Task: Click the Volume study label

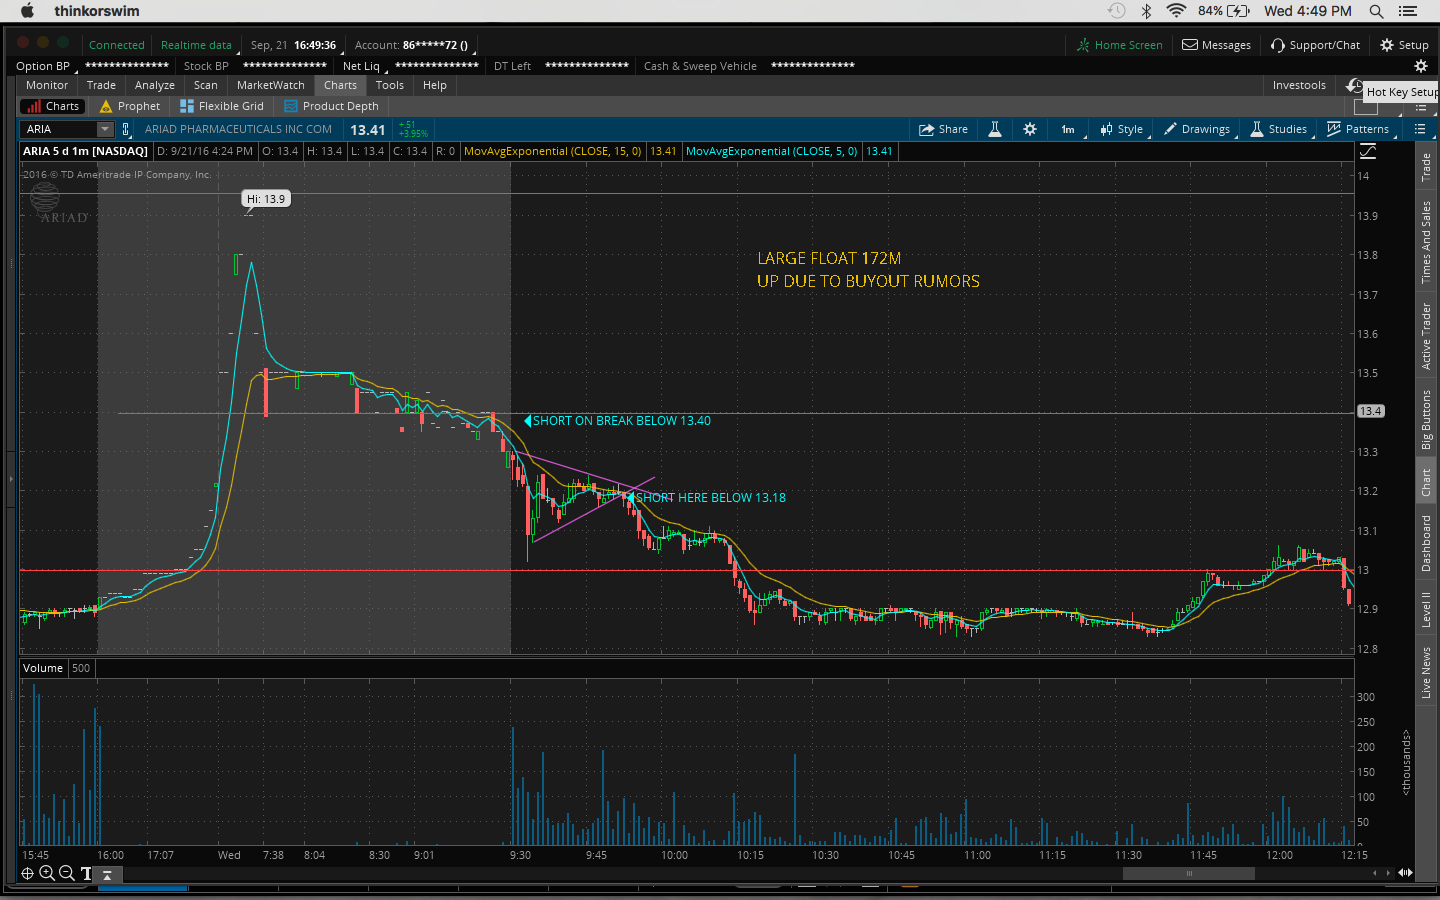Action: 43,668
